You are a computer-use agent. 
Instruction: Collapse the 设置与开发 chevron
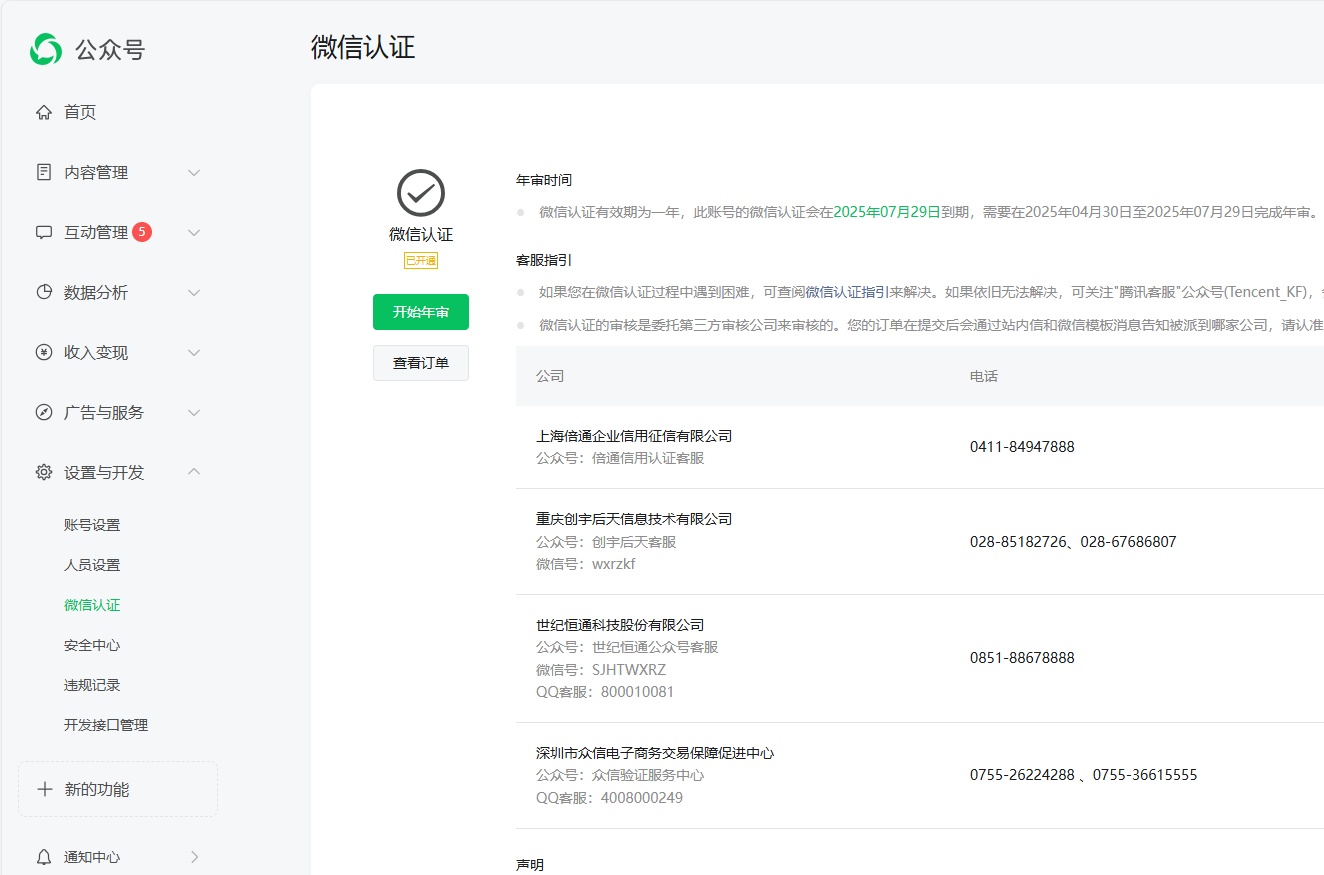coord(194,472)
